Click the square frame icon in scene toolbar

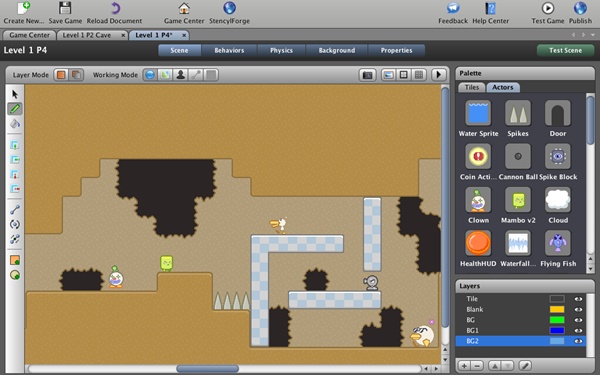coord(403,75)
